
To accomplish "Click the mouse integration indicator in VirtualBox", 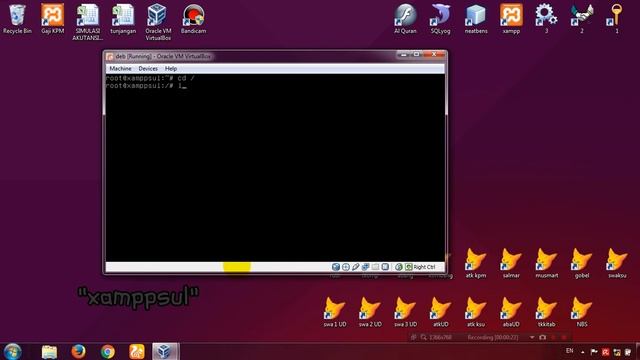I will 399,267.
